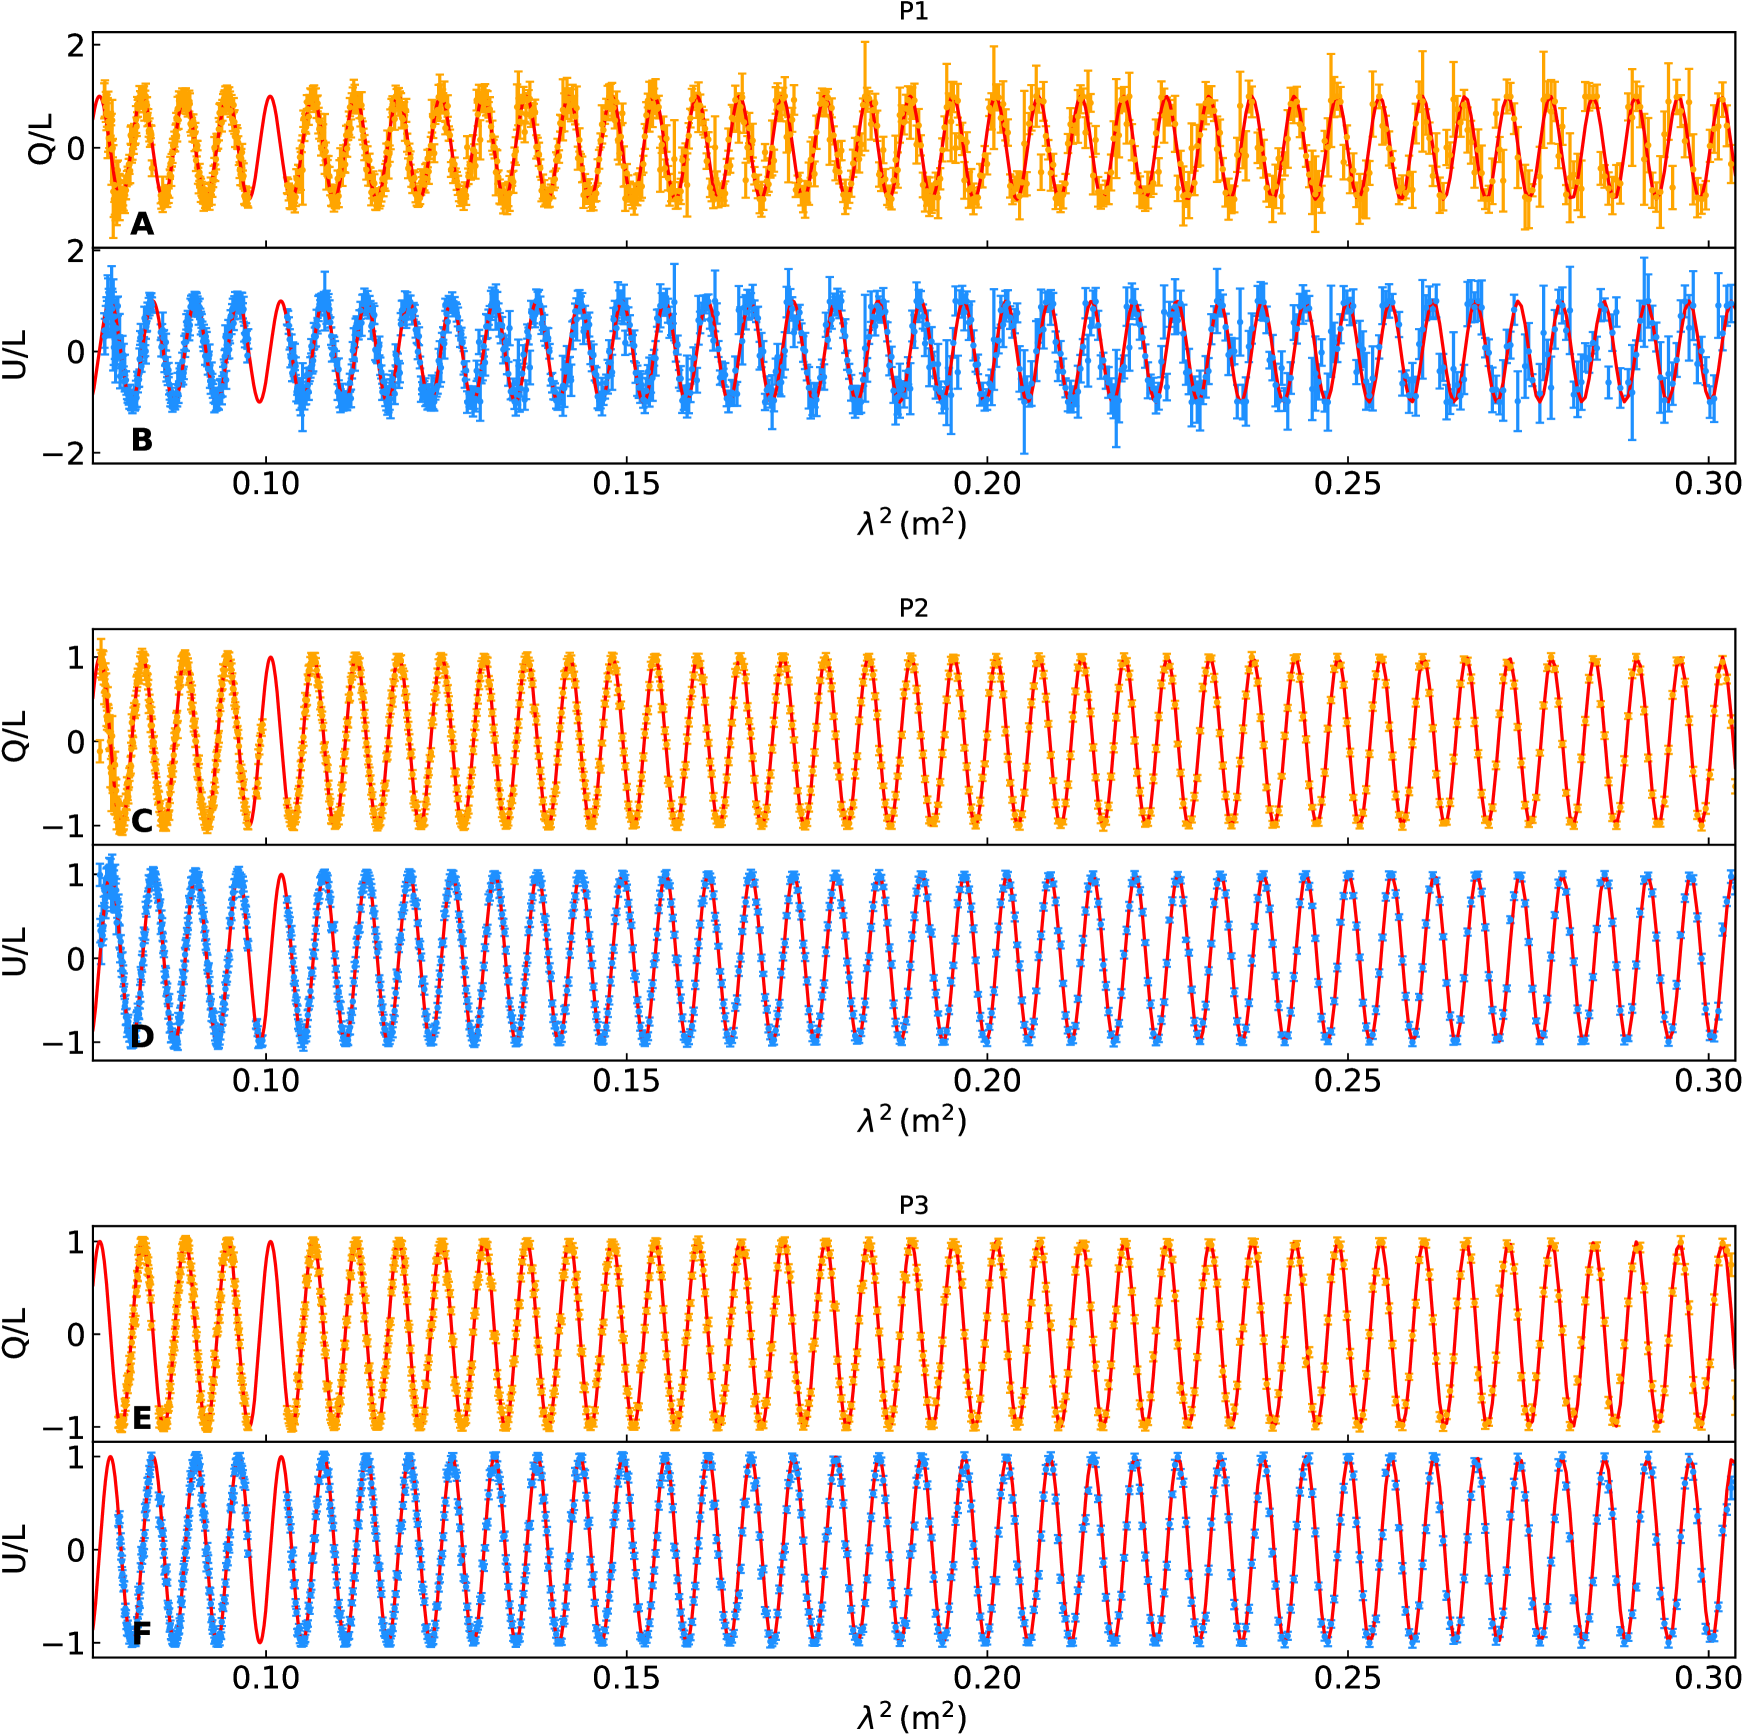Click the Q/L axis label of P2

point(16,736)
